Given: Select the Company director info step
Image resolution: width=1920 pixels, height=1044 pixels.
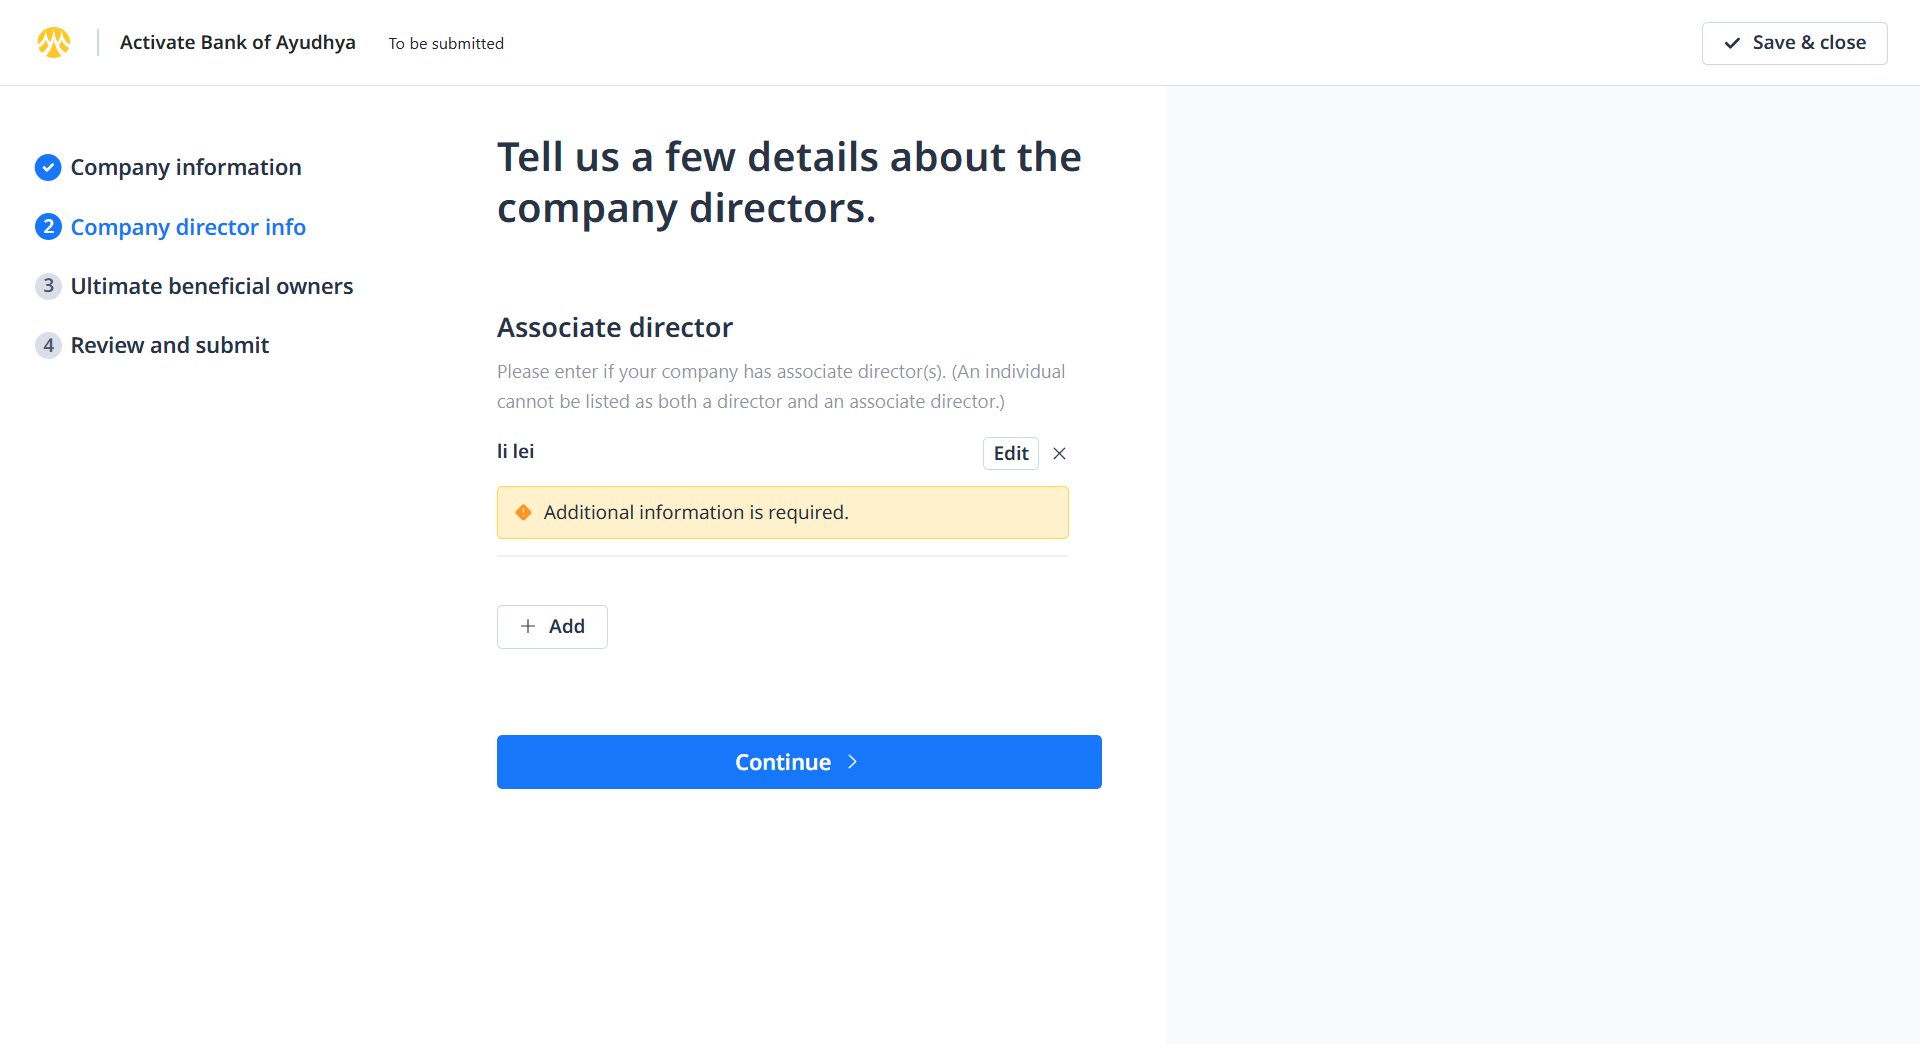Looking at the screenshot, I should tap(188, 227).
